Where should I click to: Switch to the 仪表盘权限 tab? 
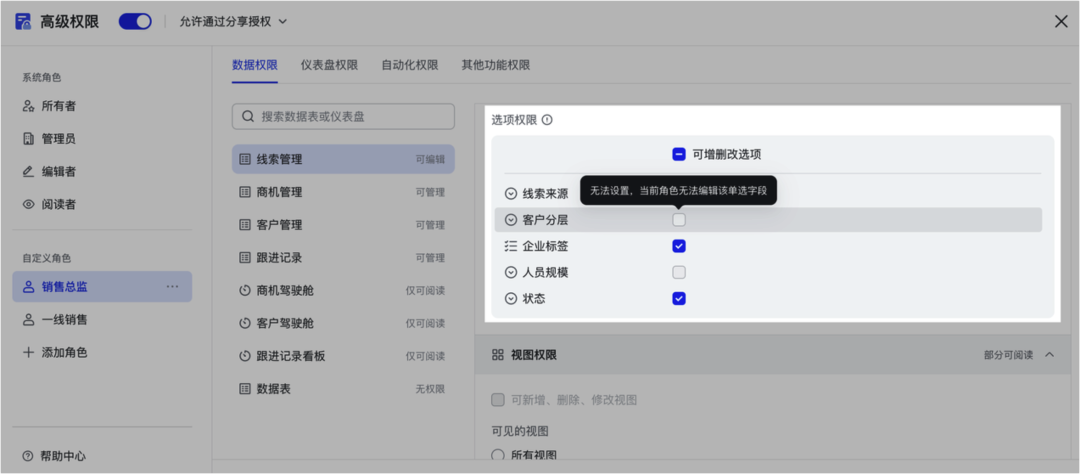click(x=329, y=65)
